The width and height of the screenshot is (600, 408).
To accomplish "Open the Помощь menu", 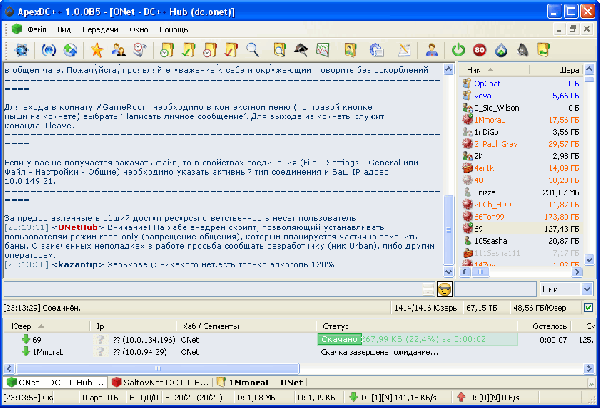I will 174,29.
